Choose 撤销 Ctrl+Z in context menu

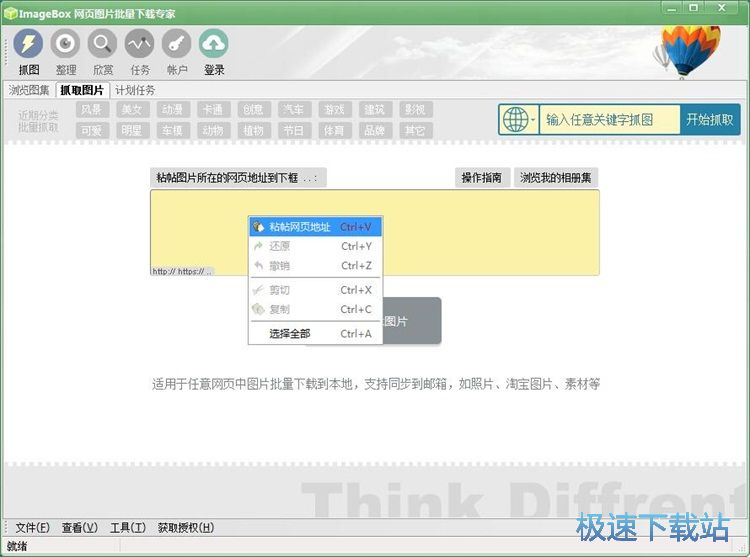pyautogui.click(x=315, y=266)
